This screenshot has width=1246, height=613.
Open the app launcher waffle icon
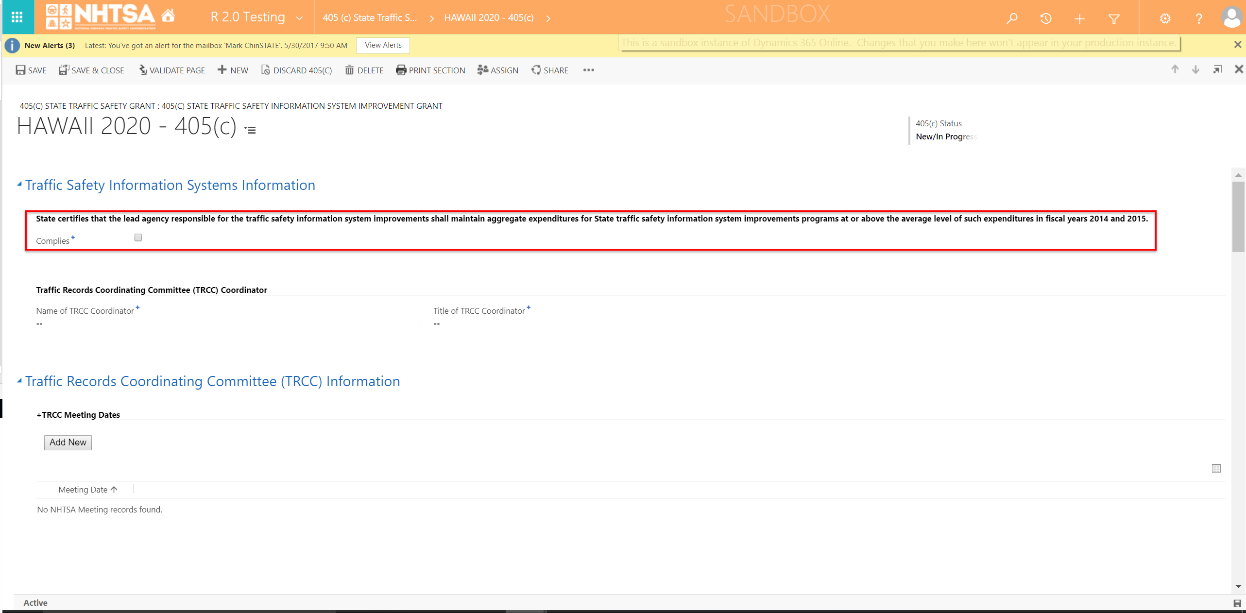17,17
